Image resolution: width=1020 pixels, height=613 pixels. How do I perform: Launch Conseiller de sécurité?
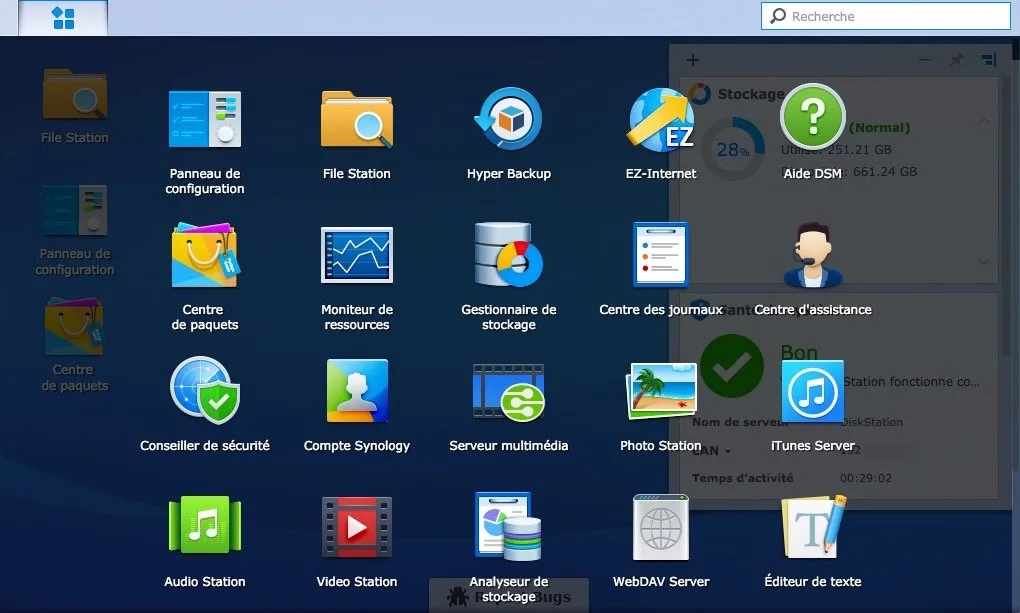click(x=205, y=390)
